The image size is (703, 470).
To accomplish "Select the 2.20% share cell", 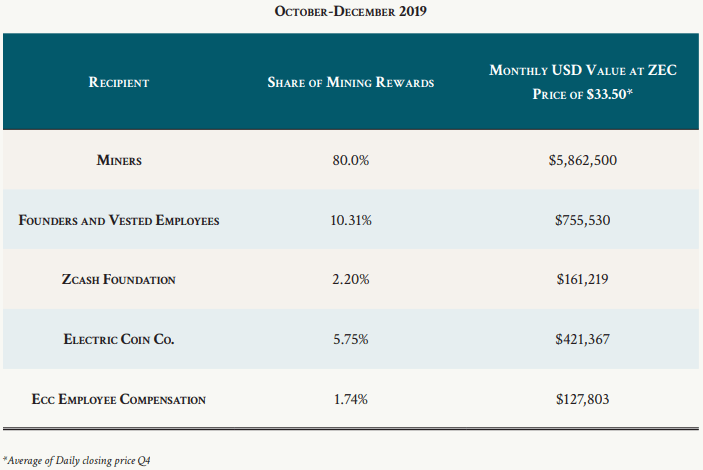I will [351, 280].
